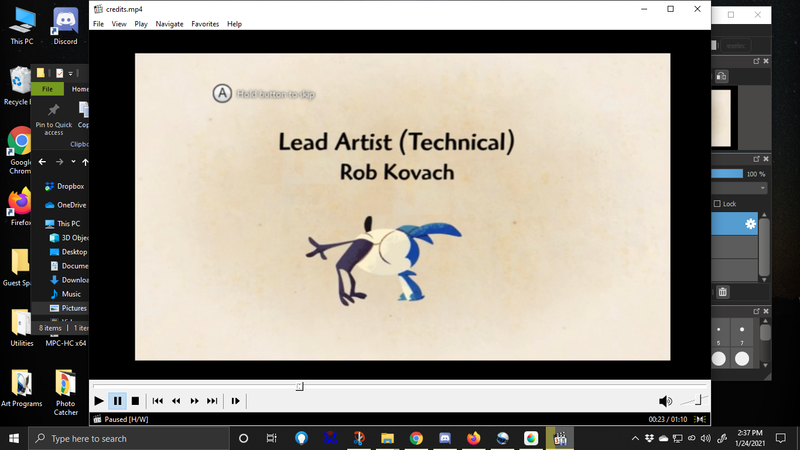Stop the video playback
Viewport: 800px width, 450px height.
[135, 401]
